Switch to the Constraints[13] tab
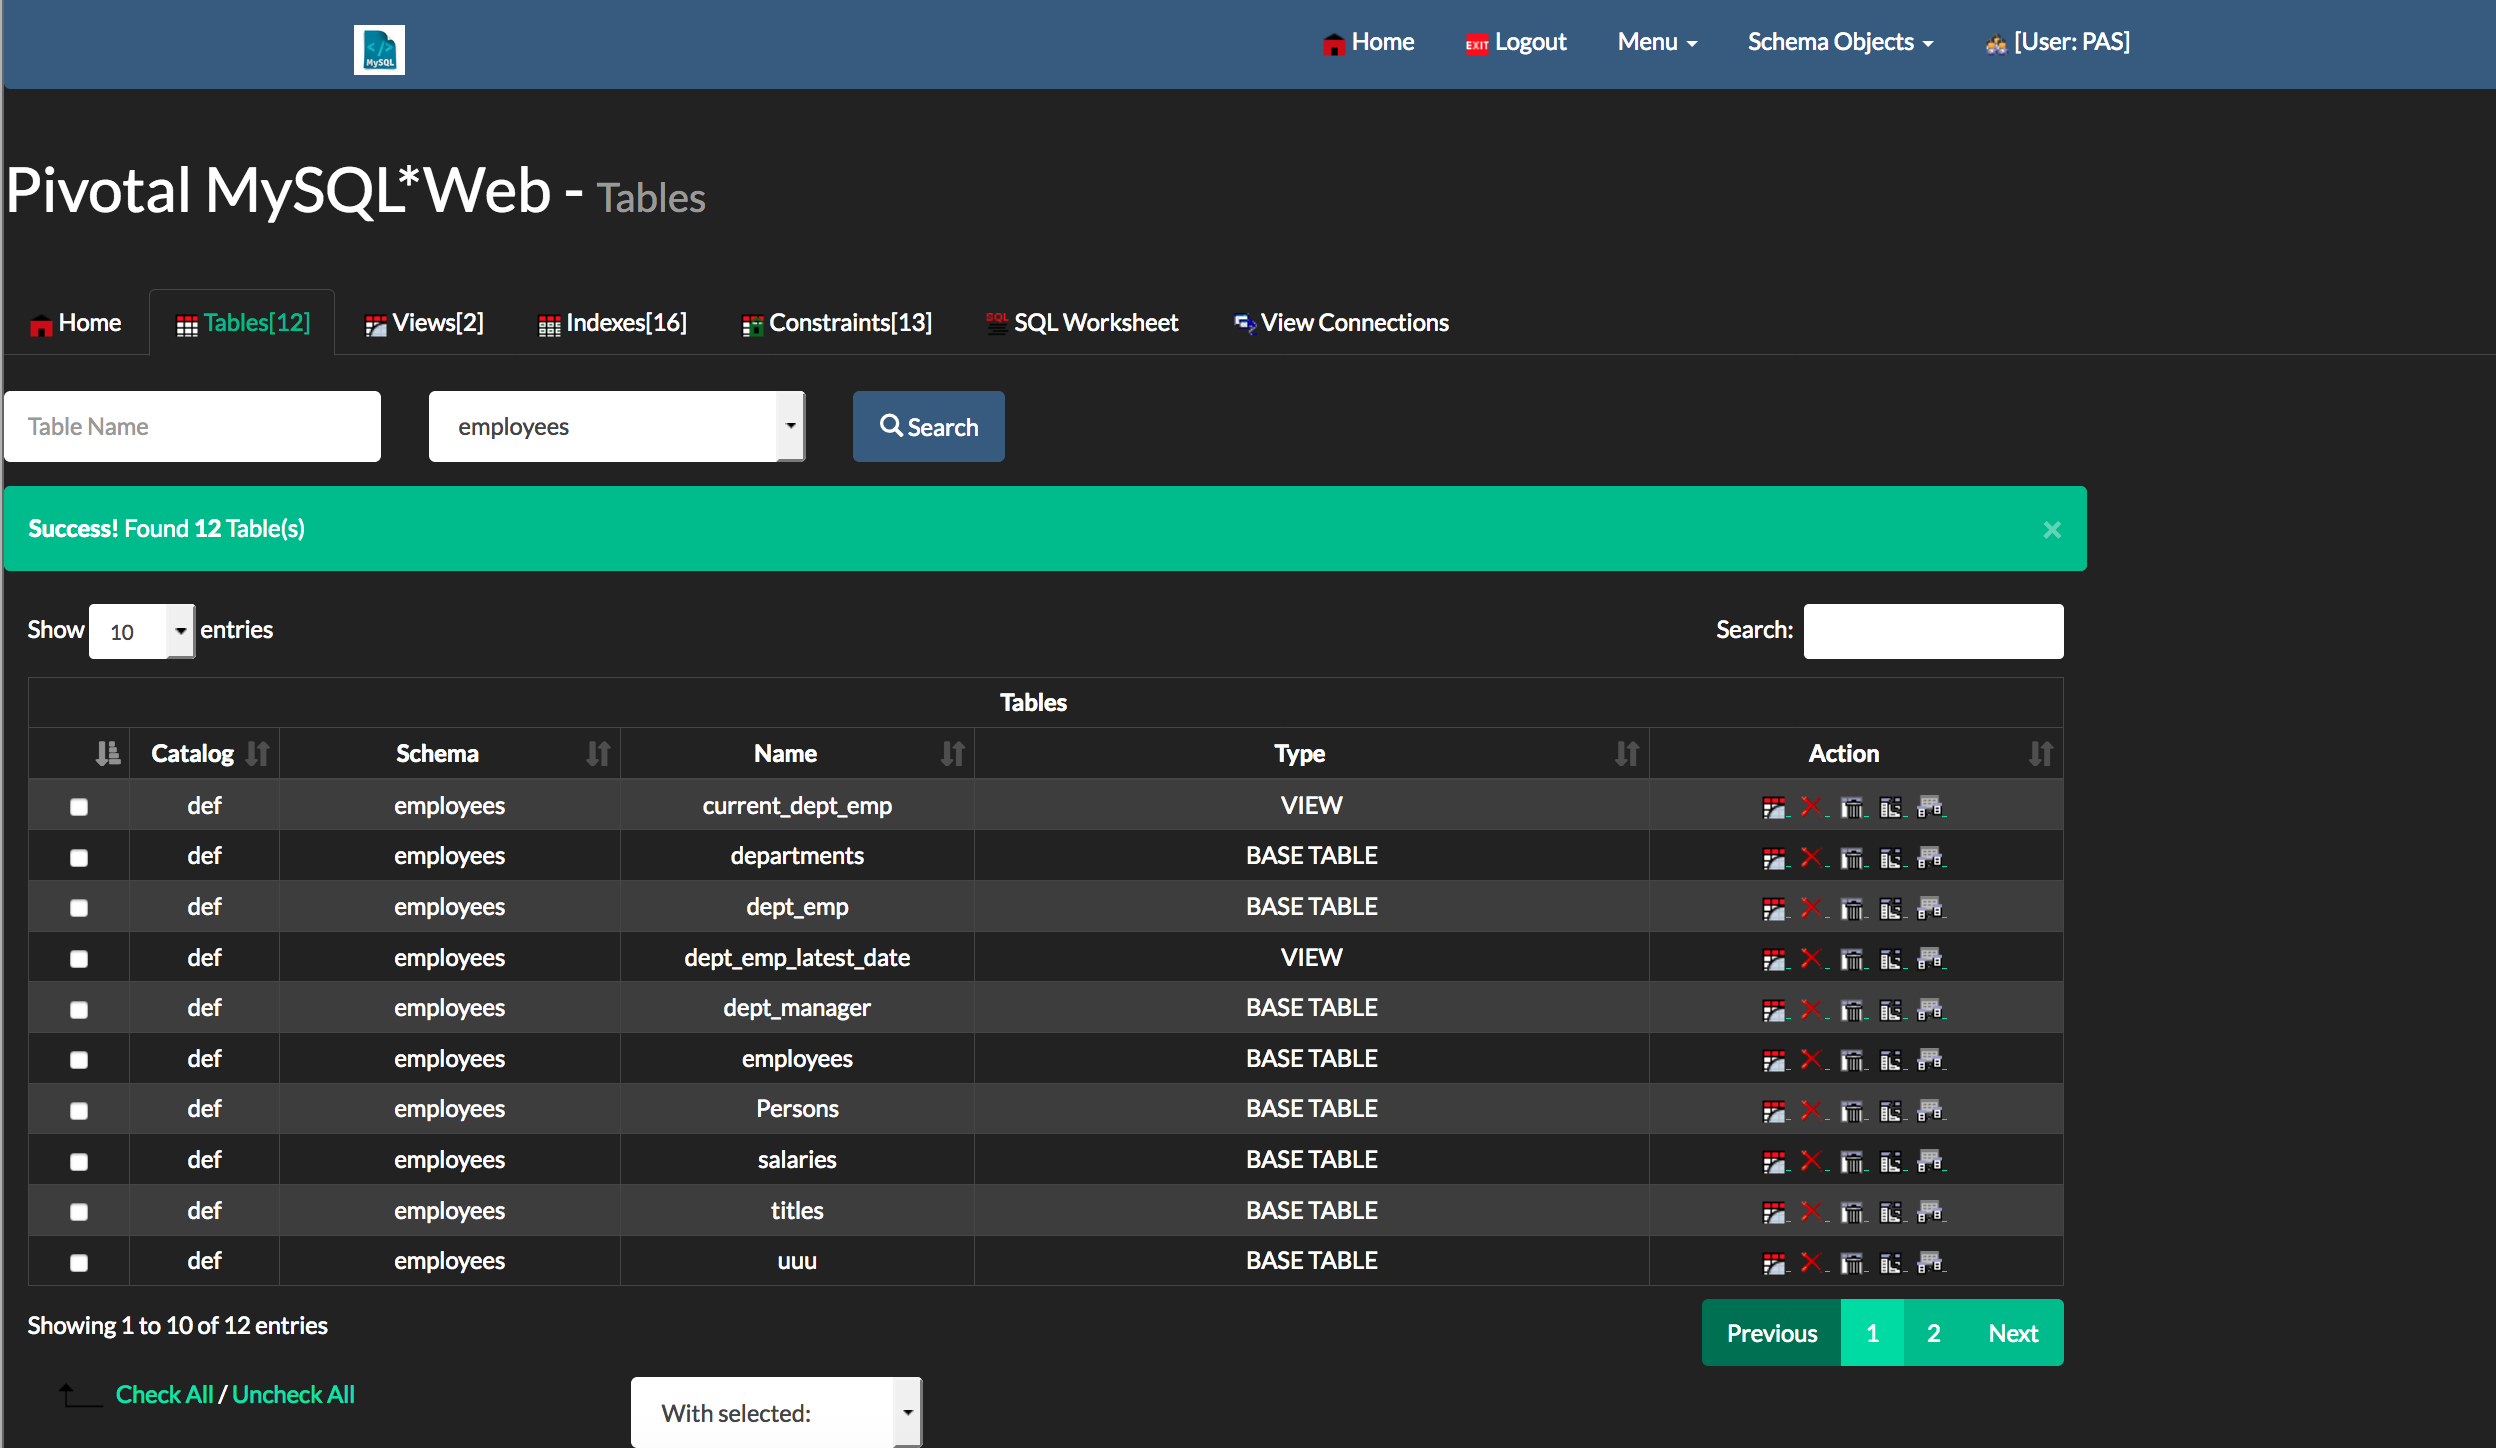The height and width of the screenshot is (1448, 2496). (837, 323)
